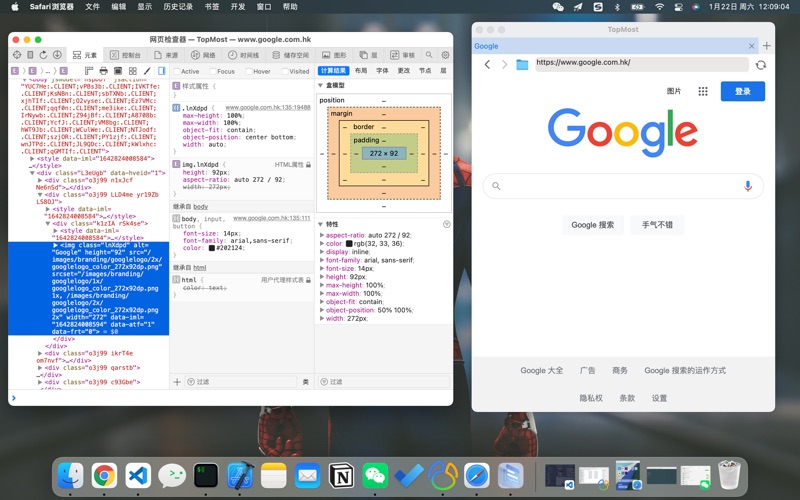Expand the div with class o3j99 qarstb
800x500 pixels.
click(x=41, y=368)
